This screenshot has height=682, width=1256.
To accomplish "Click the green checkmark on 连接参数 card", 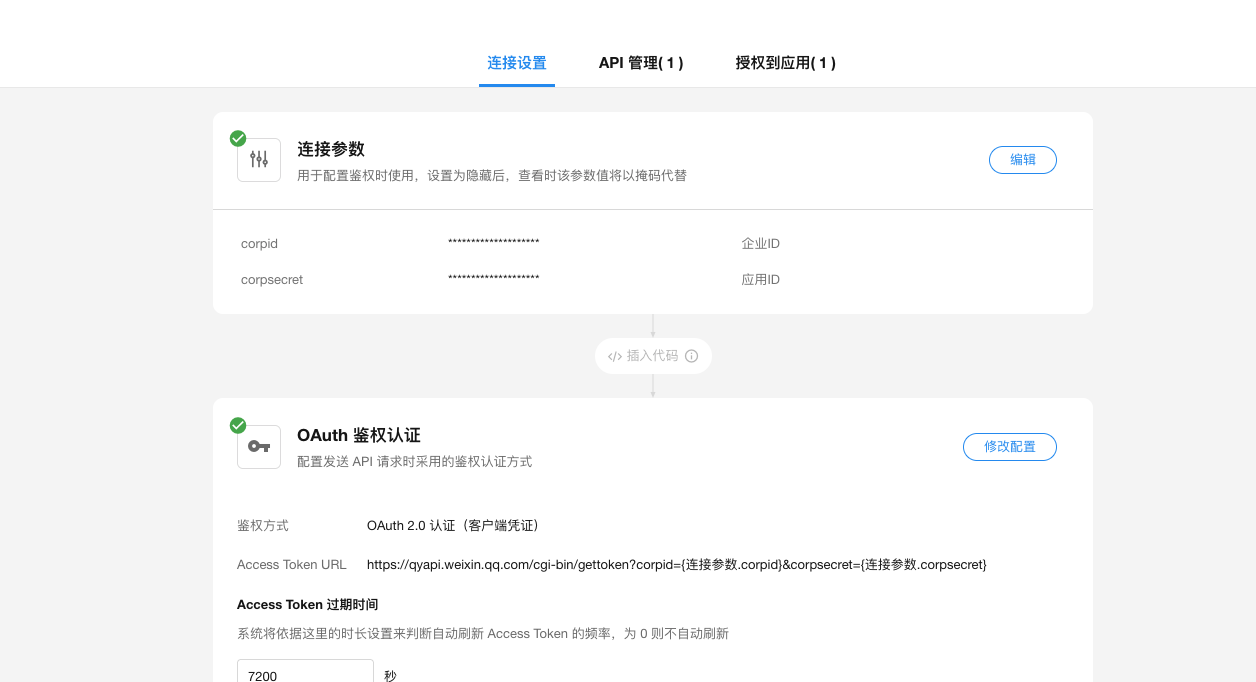I will pyautogui.click(x=238, y=138).
